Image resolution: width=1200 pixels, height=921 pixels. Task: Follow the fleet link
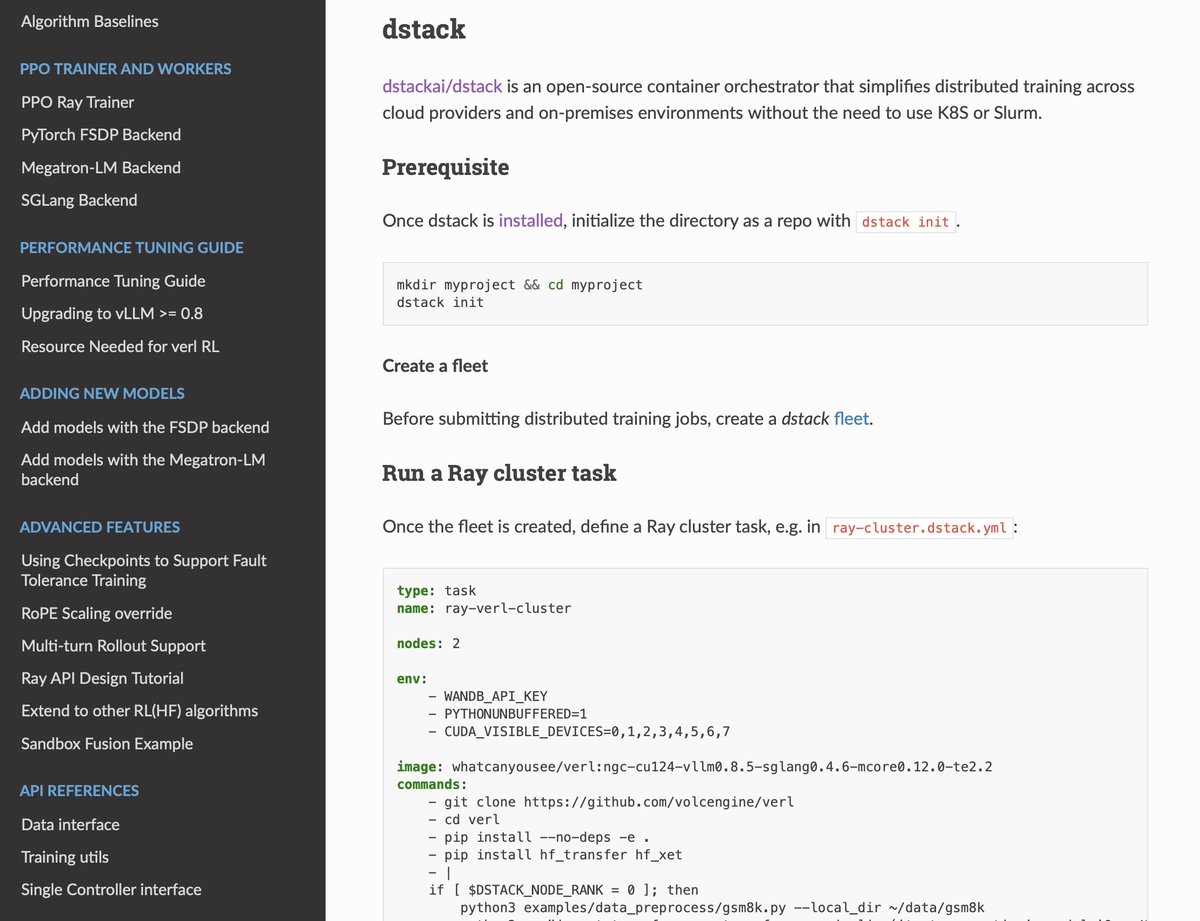click(851, 418)
